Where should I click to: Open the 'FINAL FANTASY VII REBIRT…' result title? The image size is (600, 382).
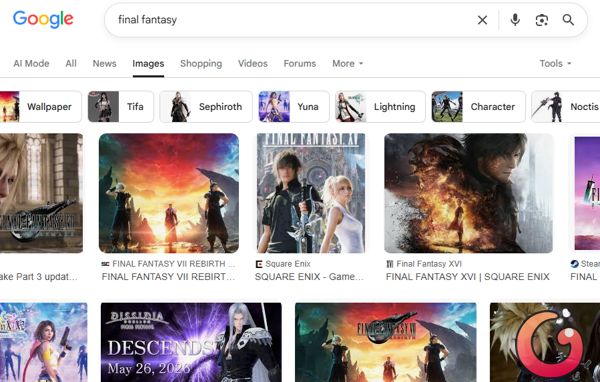click(168, 277)
